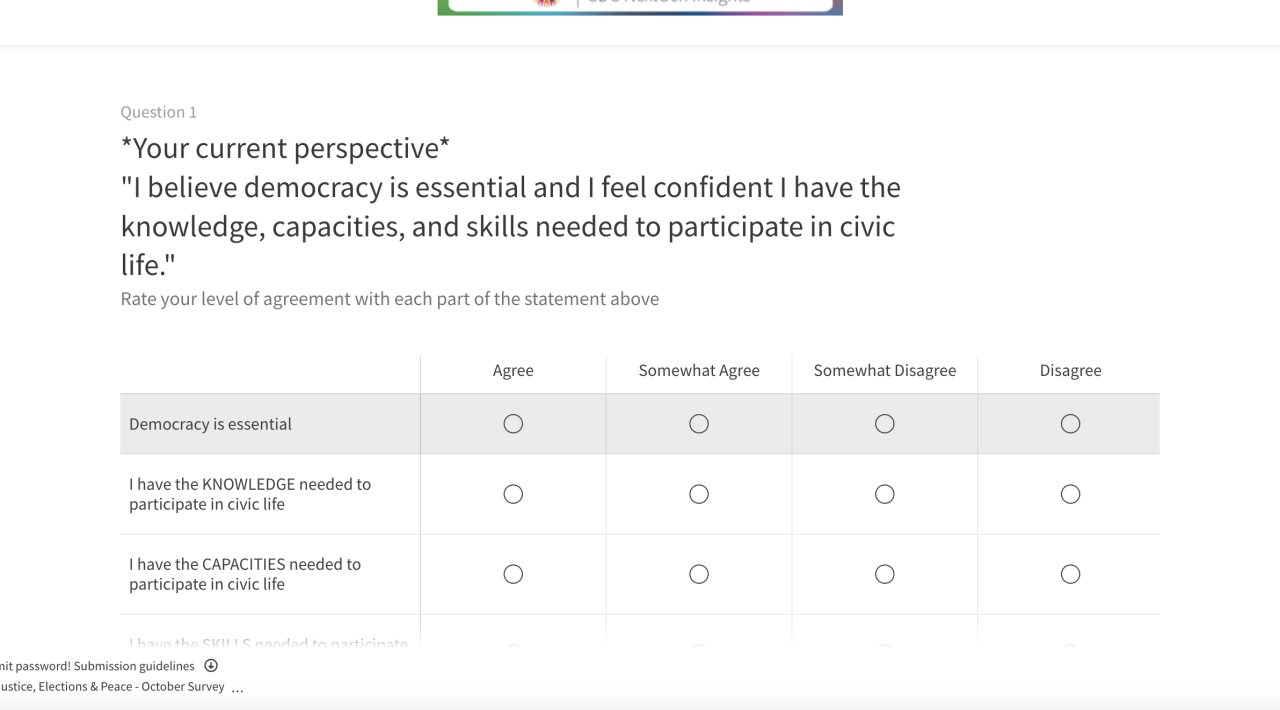This screenshot has width=1280, height=710.
Task: Open the Elections & Peace October Survey link
Action: click(112, 687)
